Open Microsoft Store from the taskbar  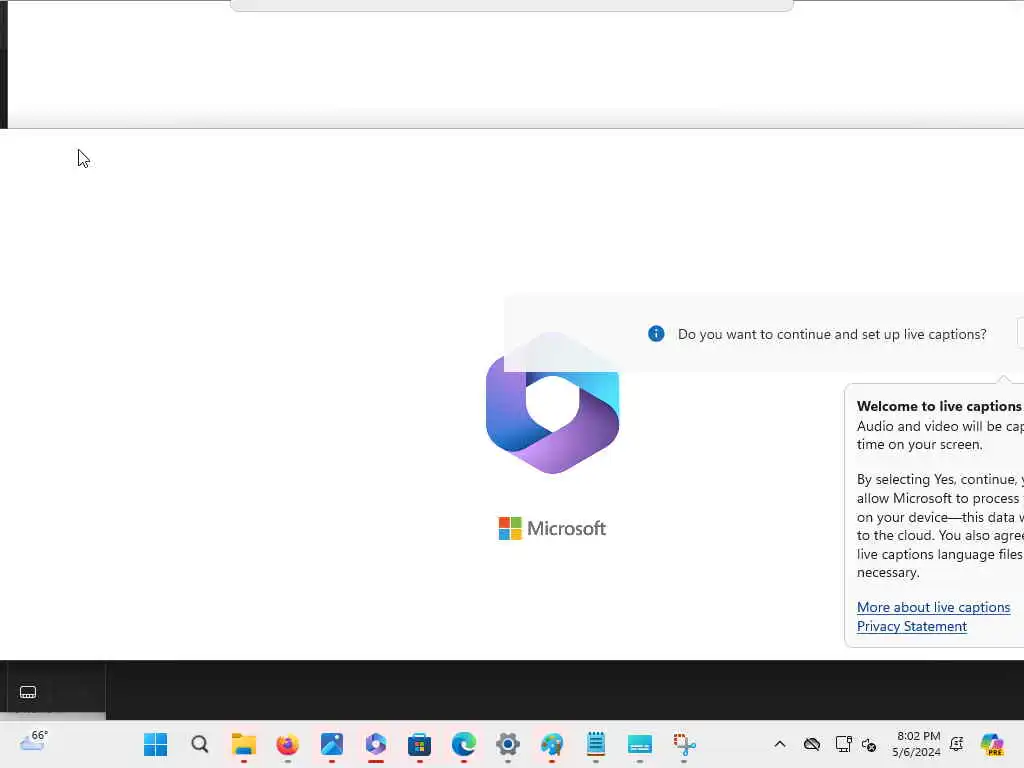coord(419,744)
